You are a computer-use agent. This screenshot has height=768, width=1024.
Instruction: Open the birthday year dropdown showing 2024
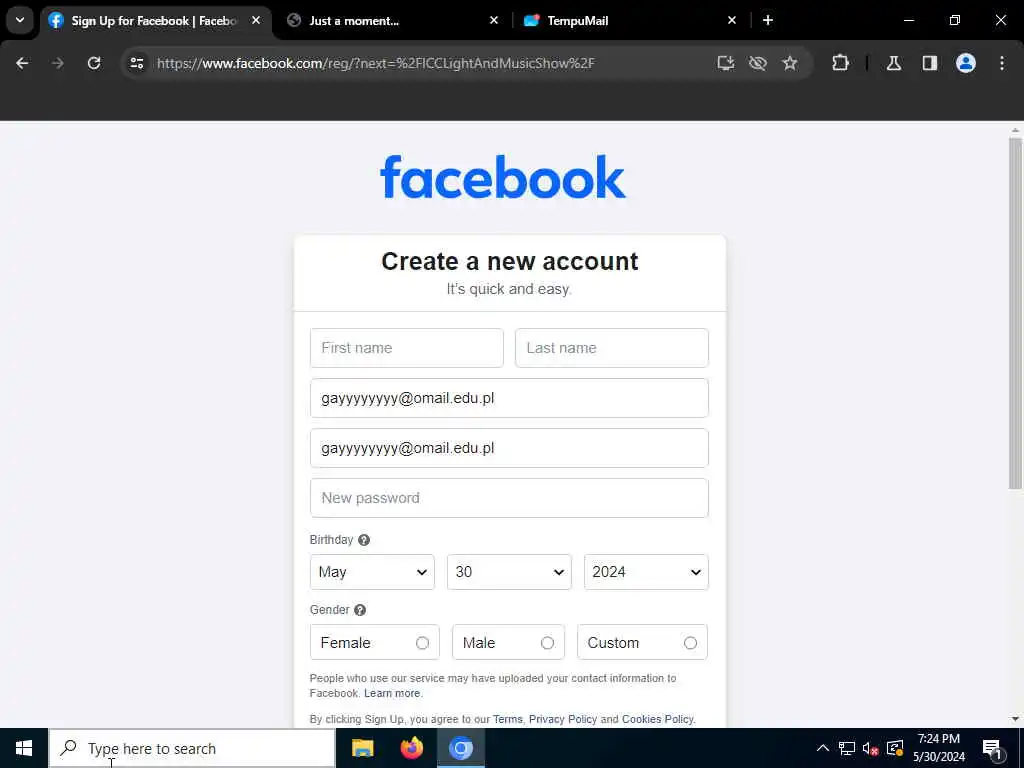647,572
